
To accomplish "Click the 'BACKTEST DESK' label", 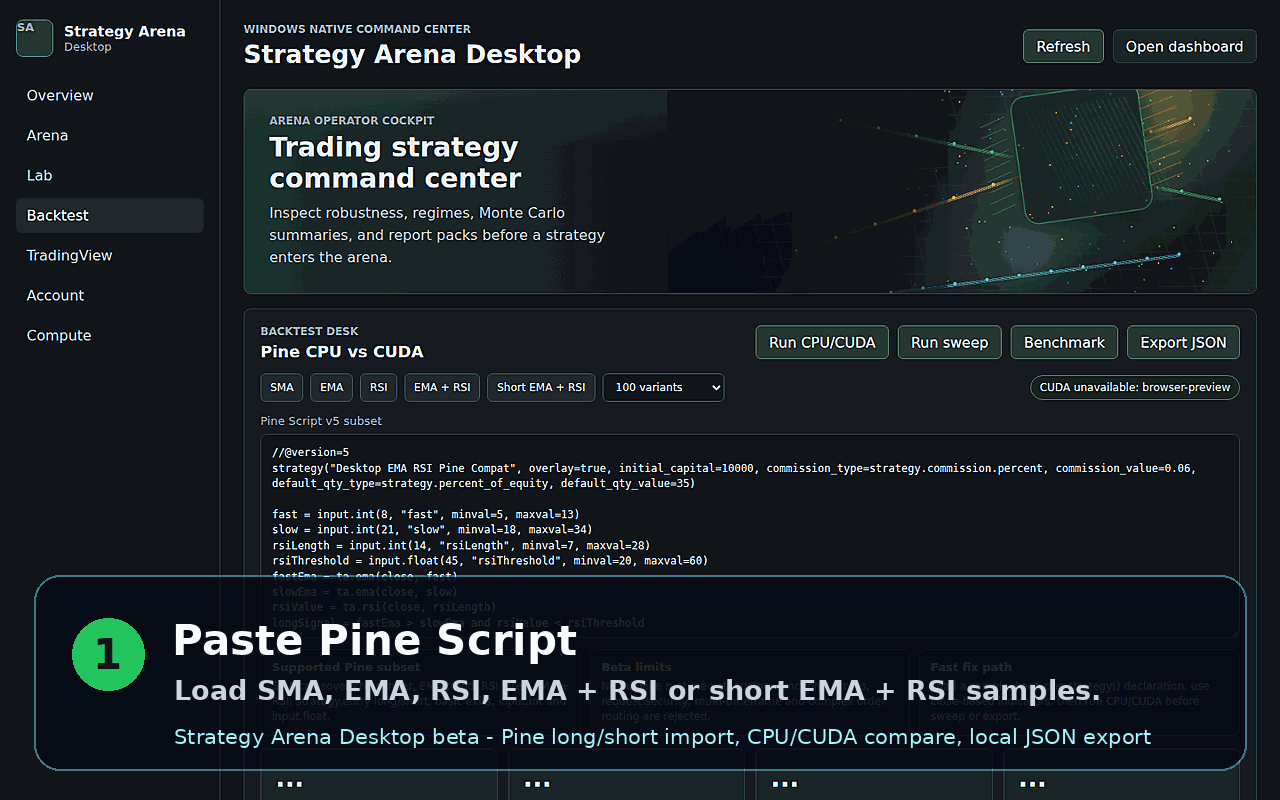I will (309, 331).
